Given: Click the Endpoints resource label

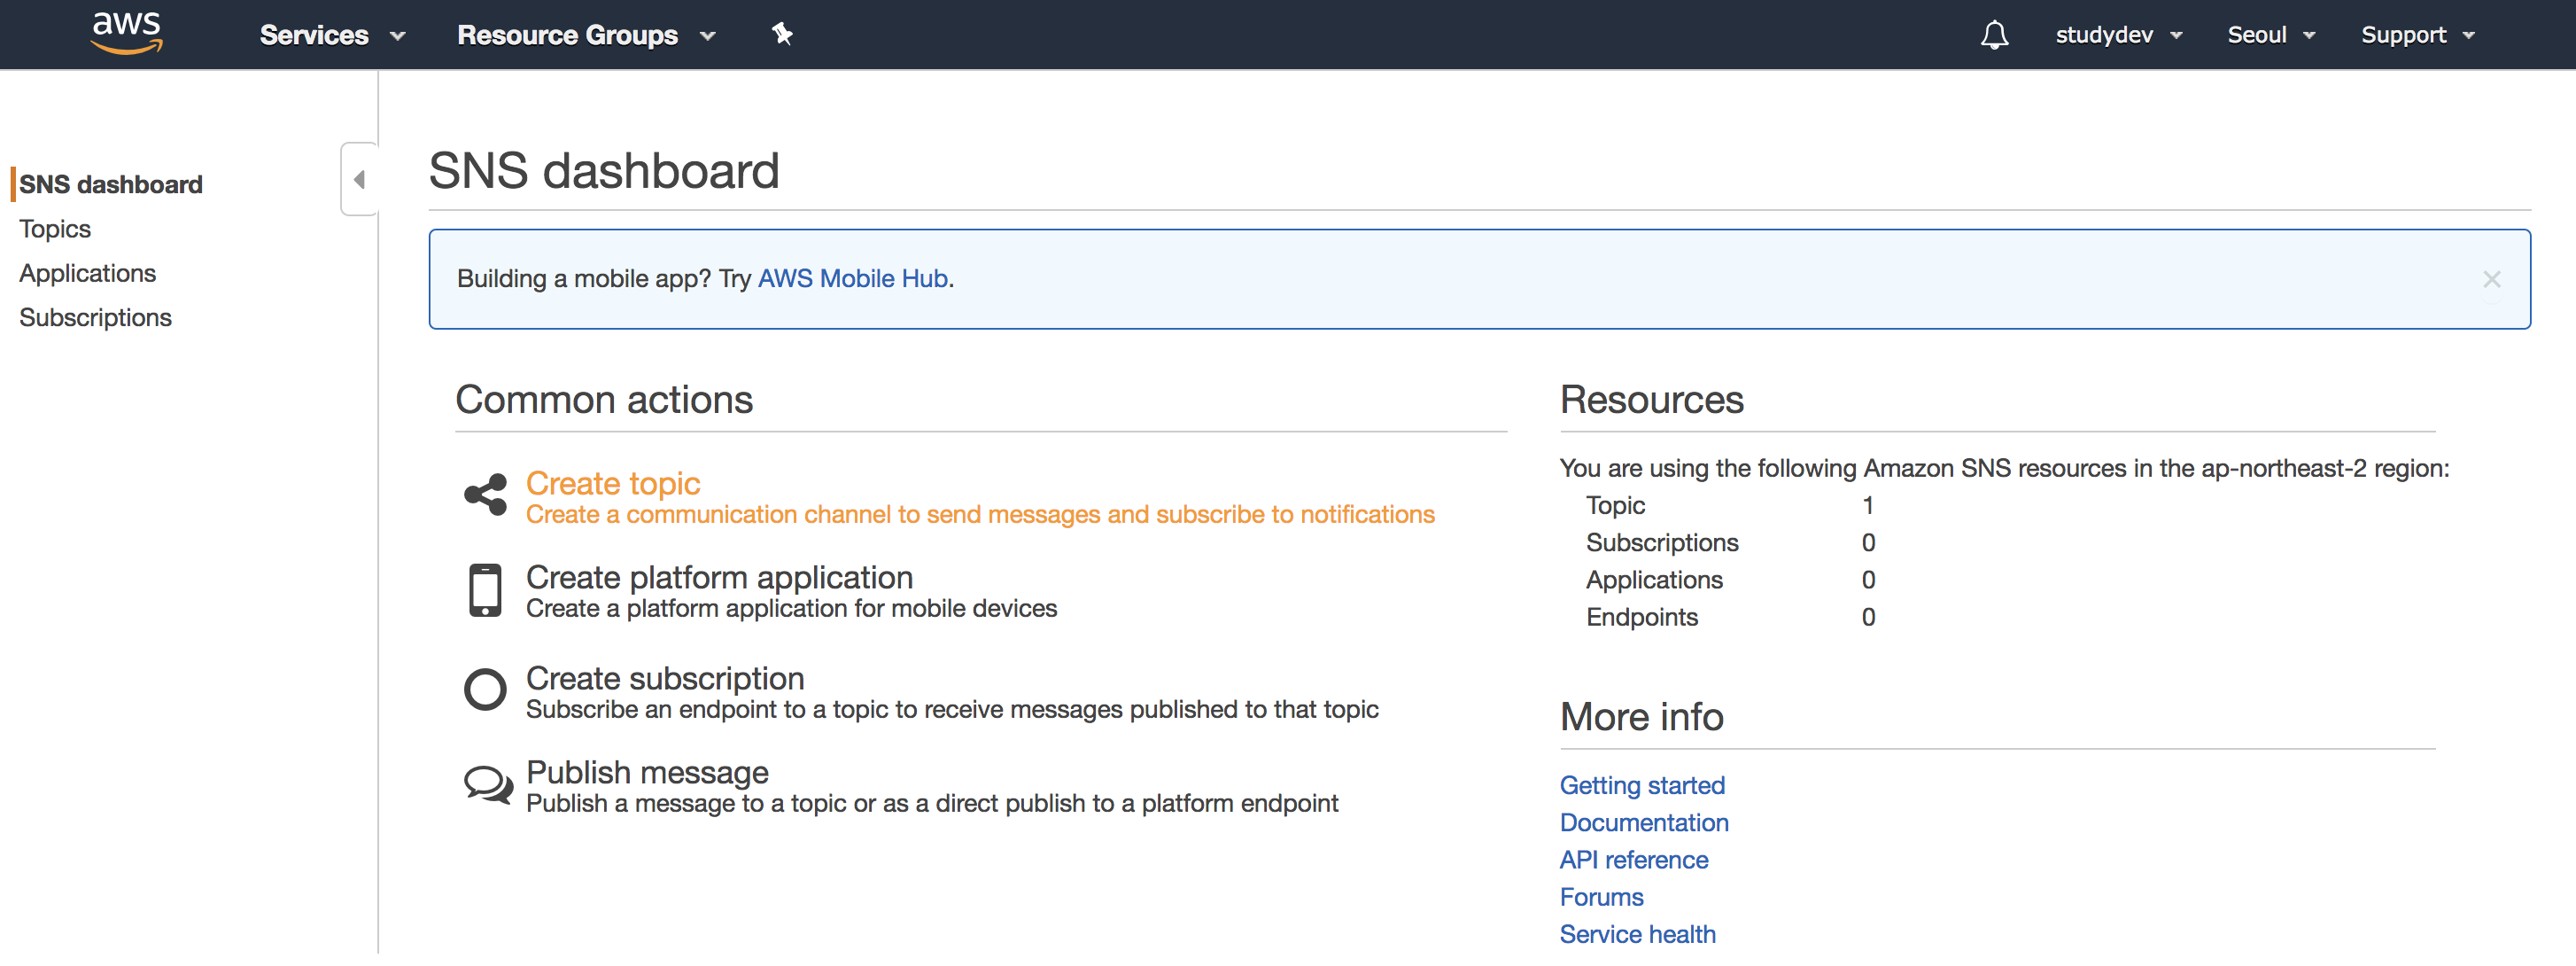Looking at the screenshot, I should (1642, 618).
